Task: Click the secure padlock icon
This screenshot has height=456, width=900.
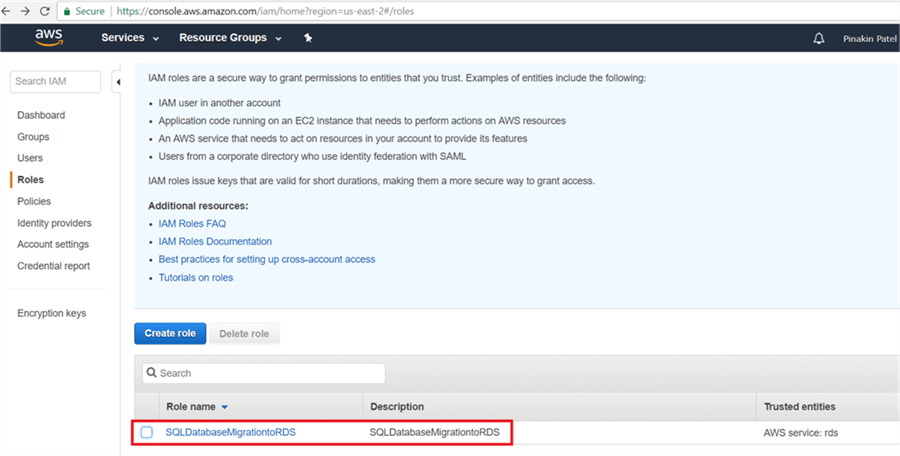Action: pyautogui.click(x=67, y=11)
